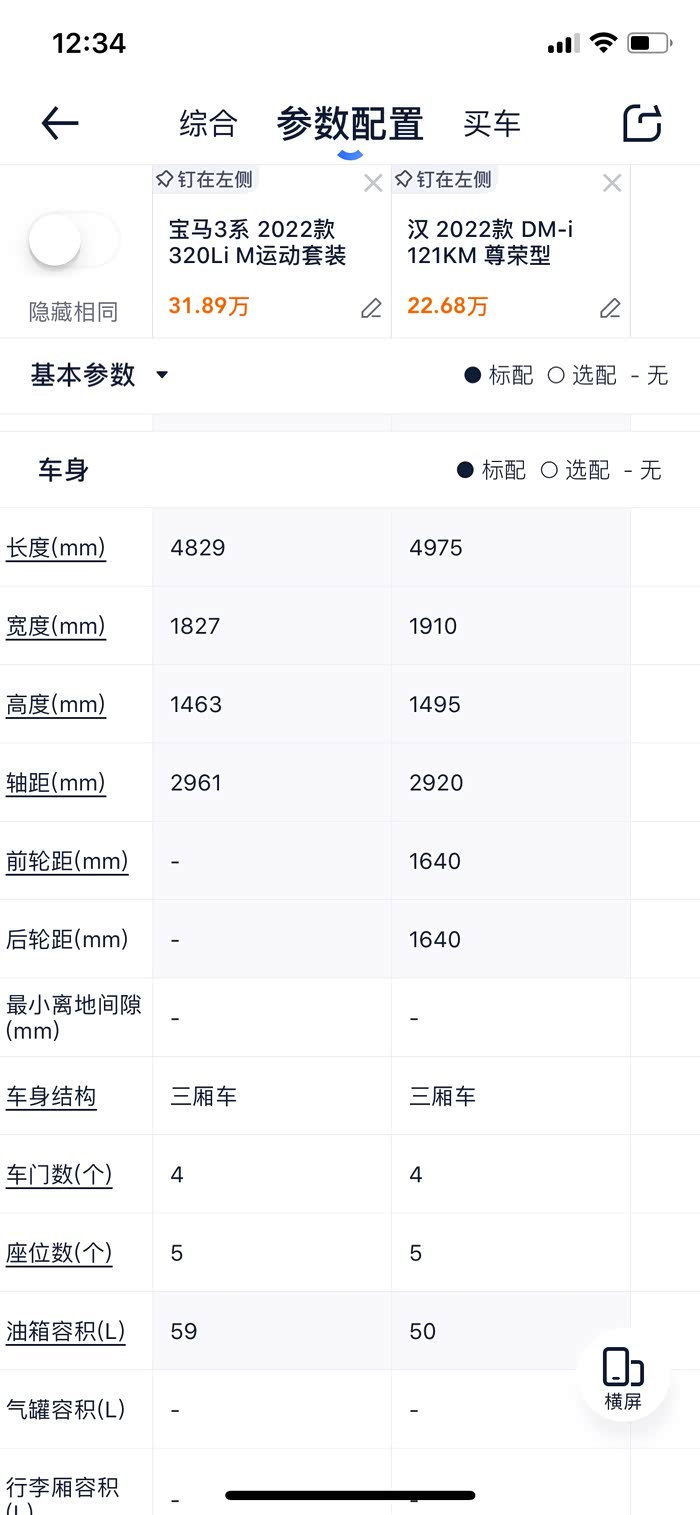Edit the 汉 DM-i model with pencil icon
The height and width of the screenshot is (1515, 700).
[610, 308]
